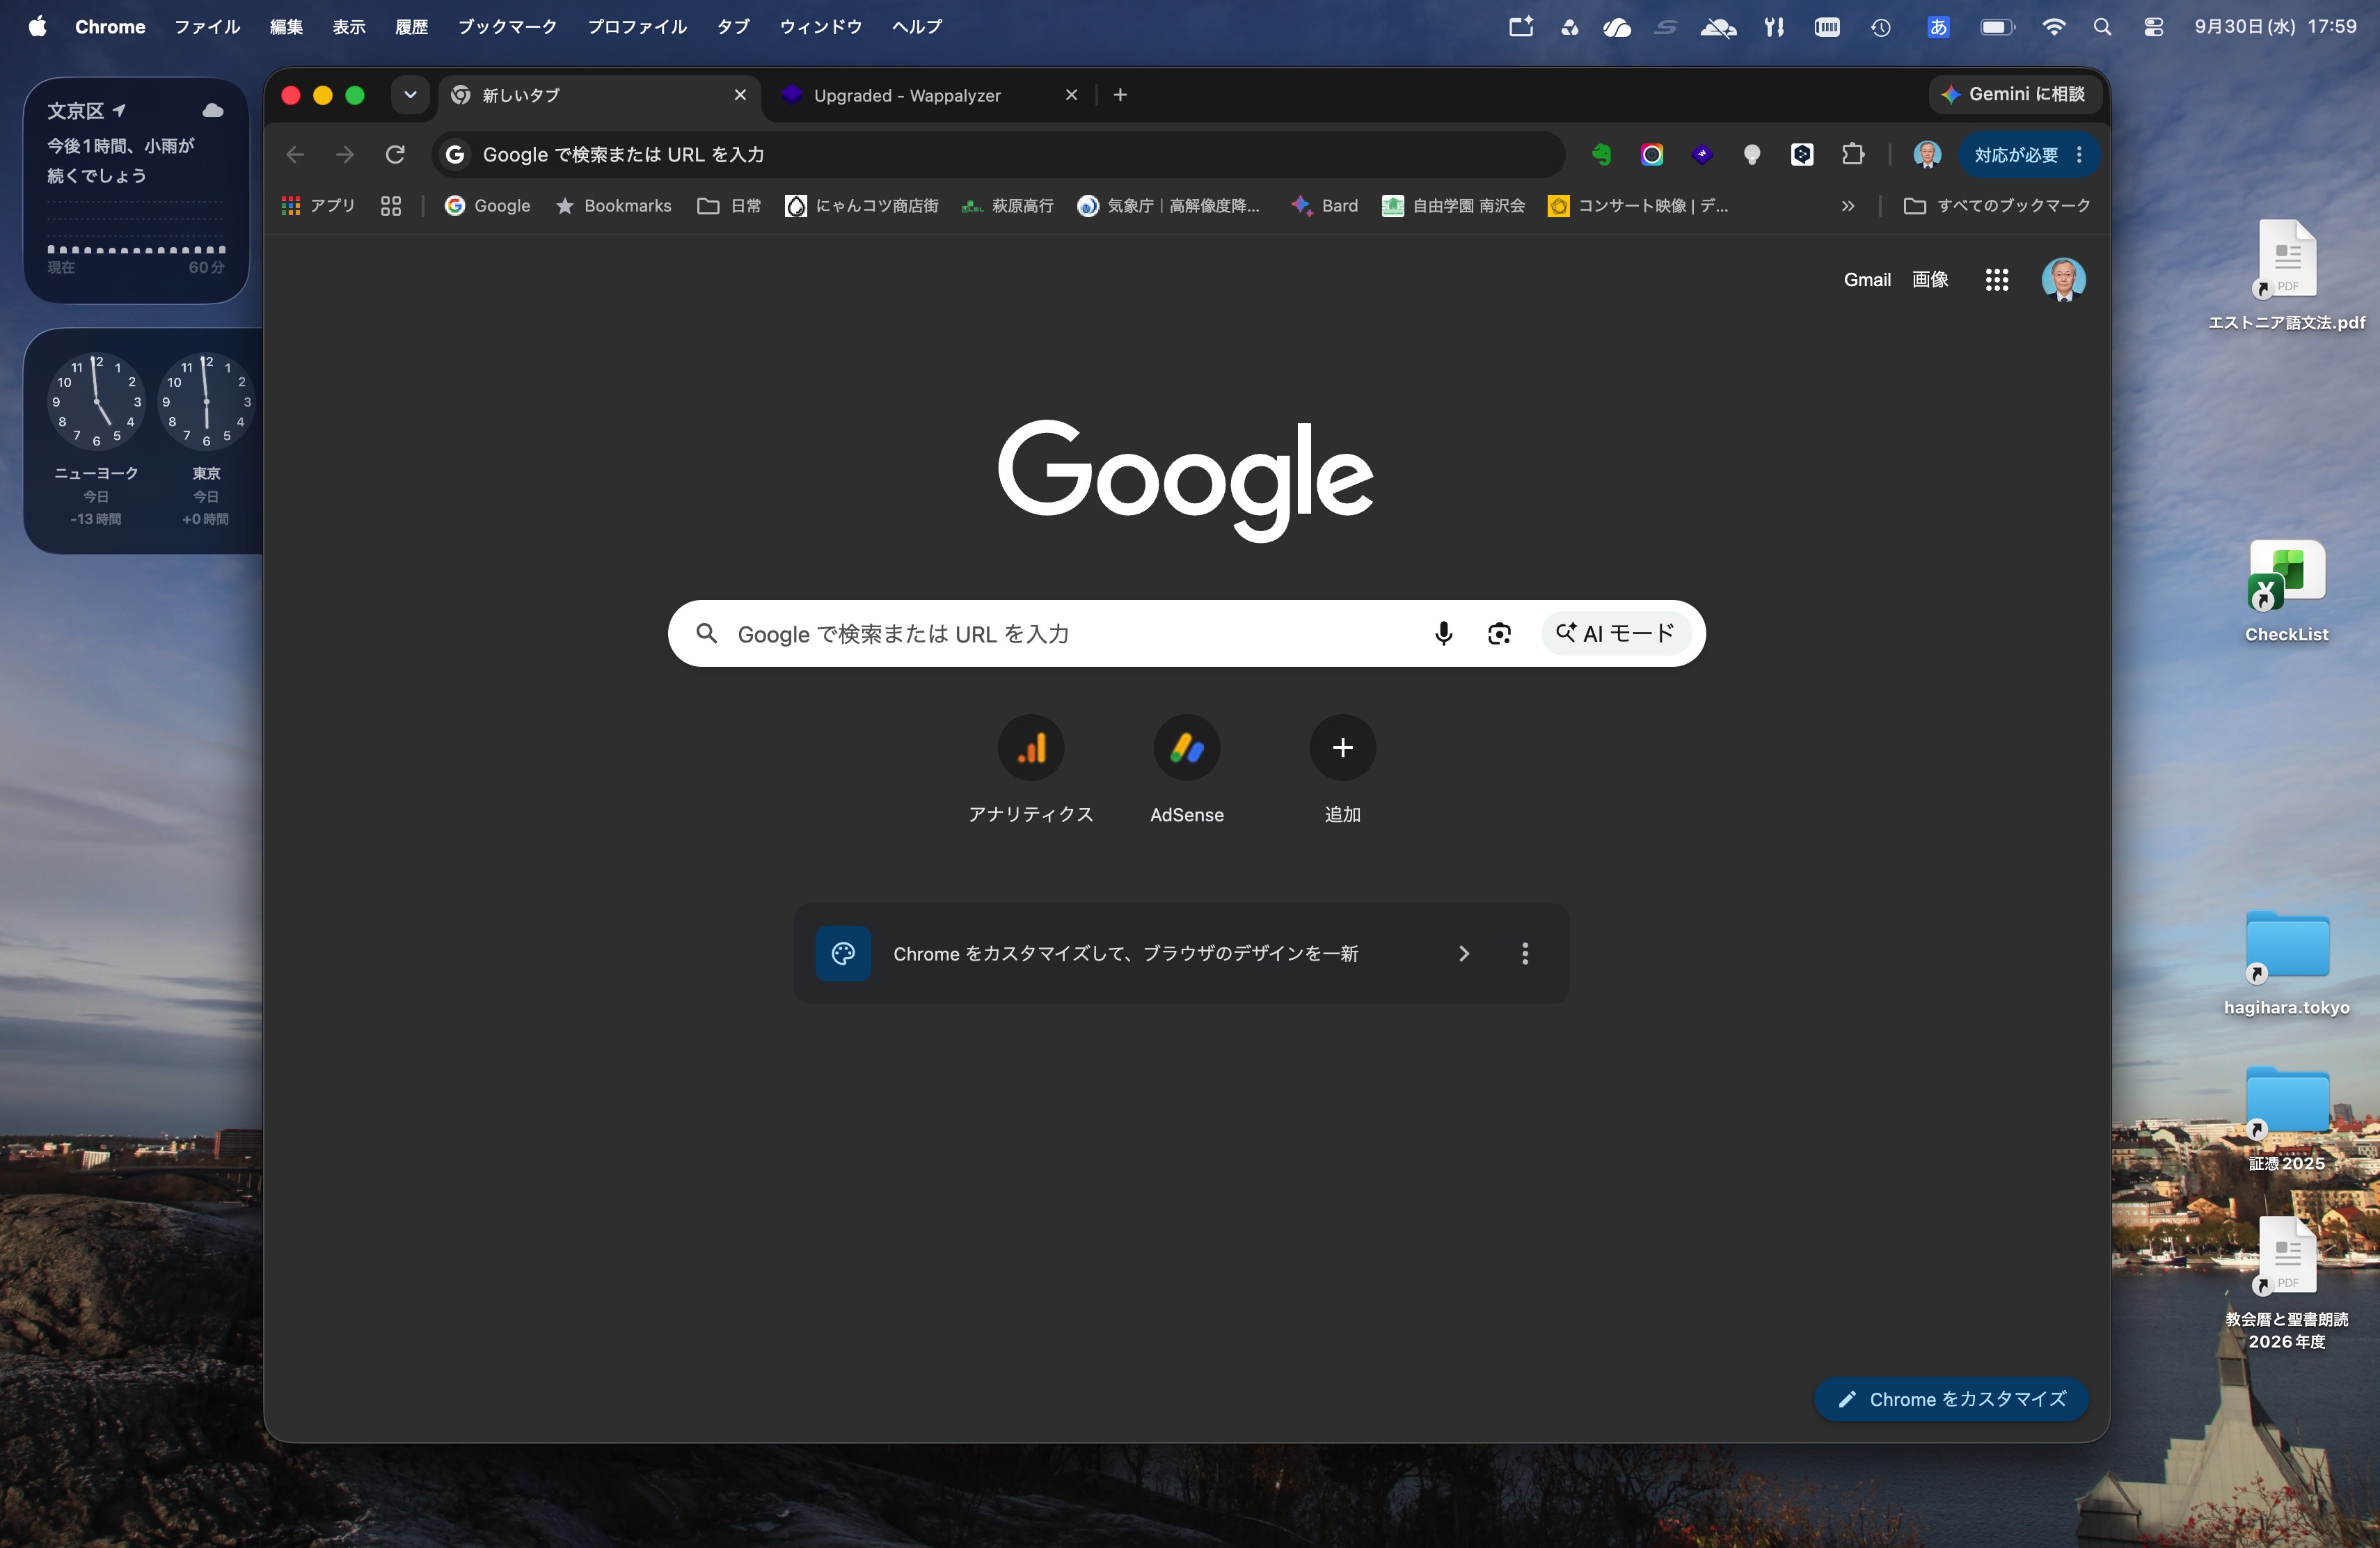Open the にゃんコツ商店街 bookmark
Viewport: 2380px width, 1548px height.
(x=862, y=206)
